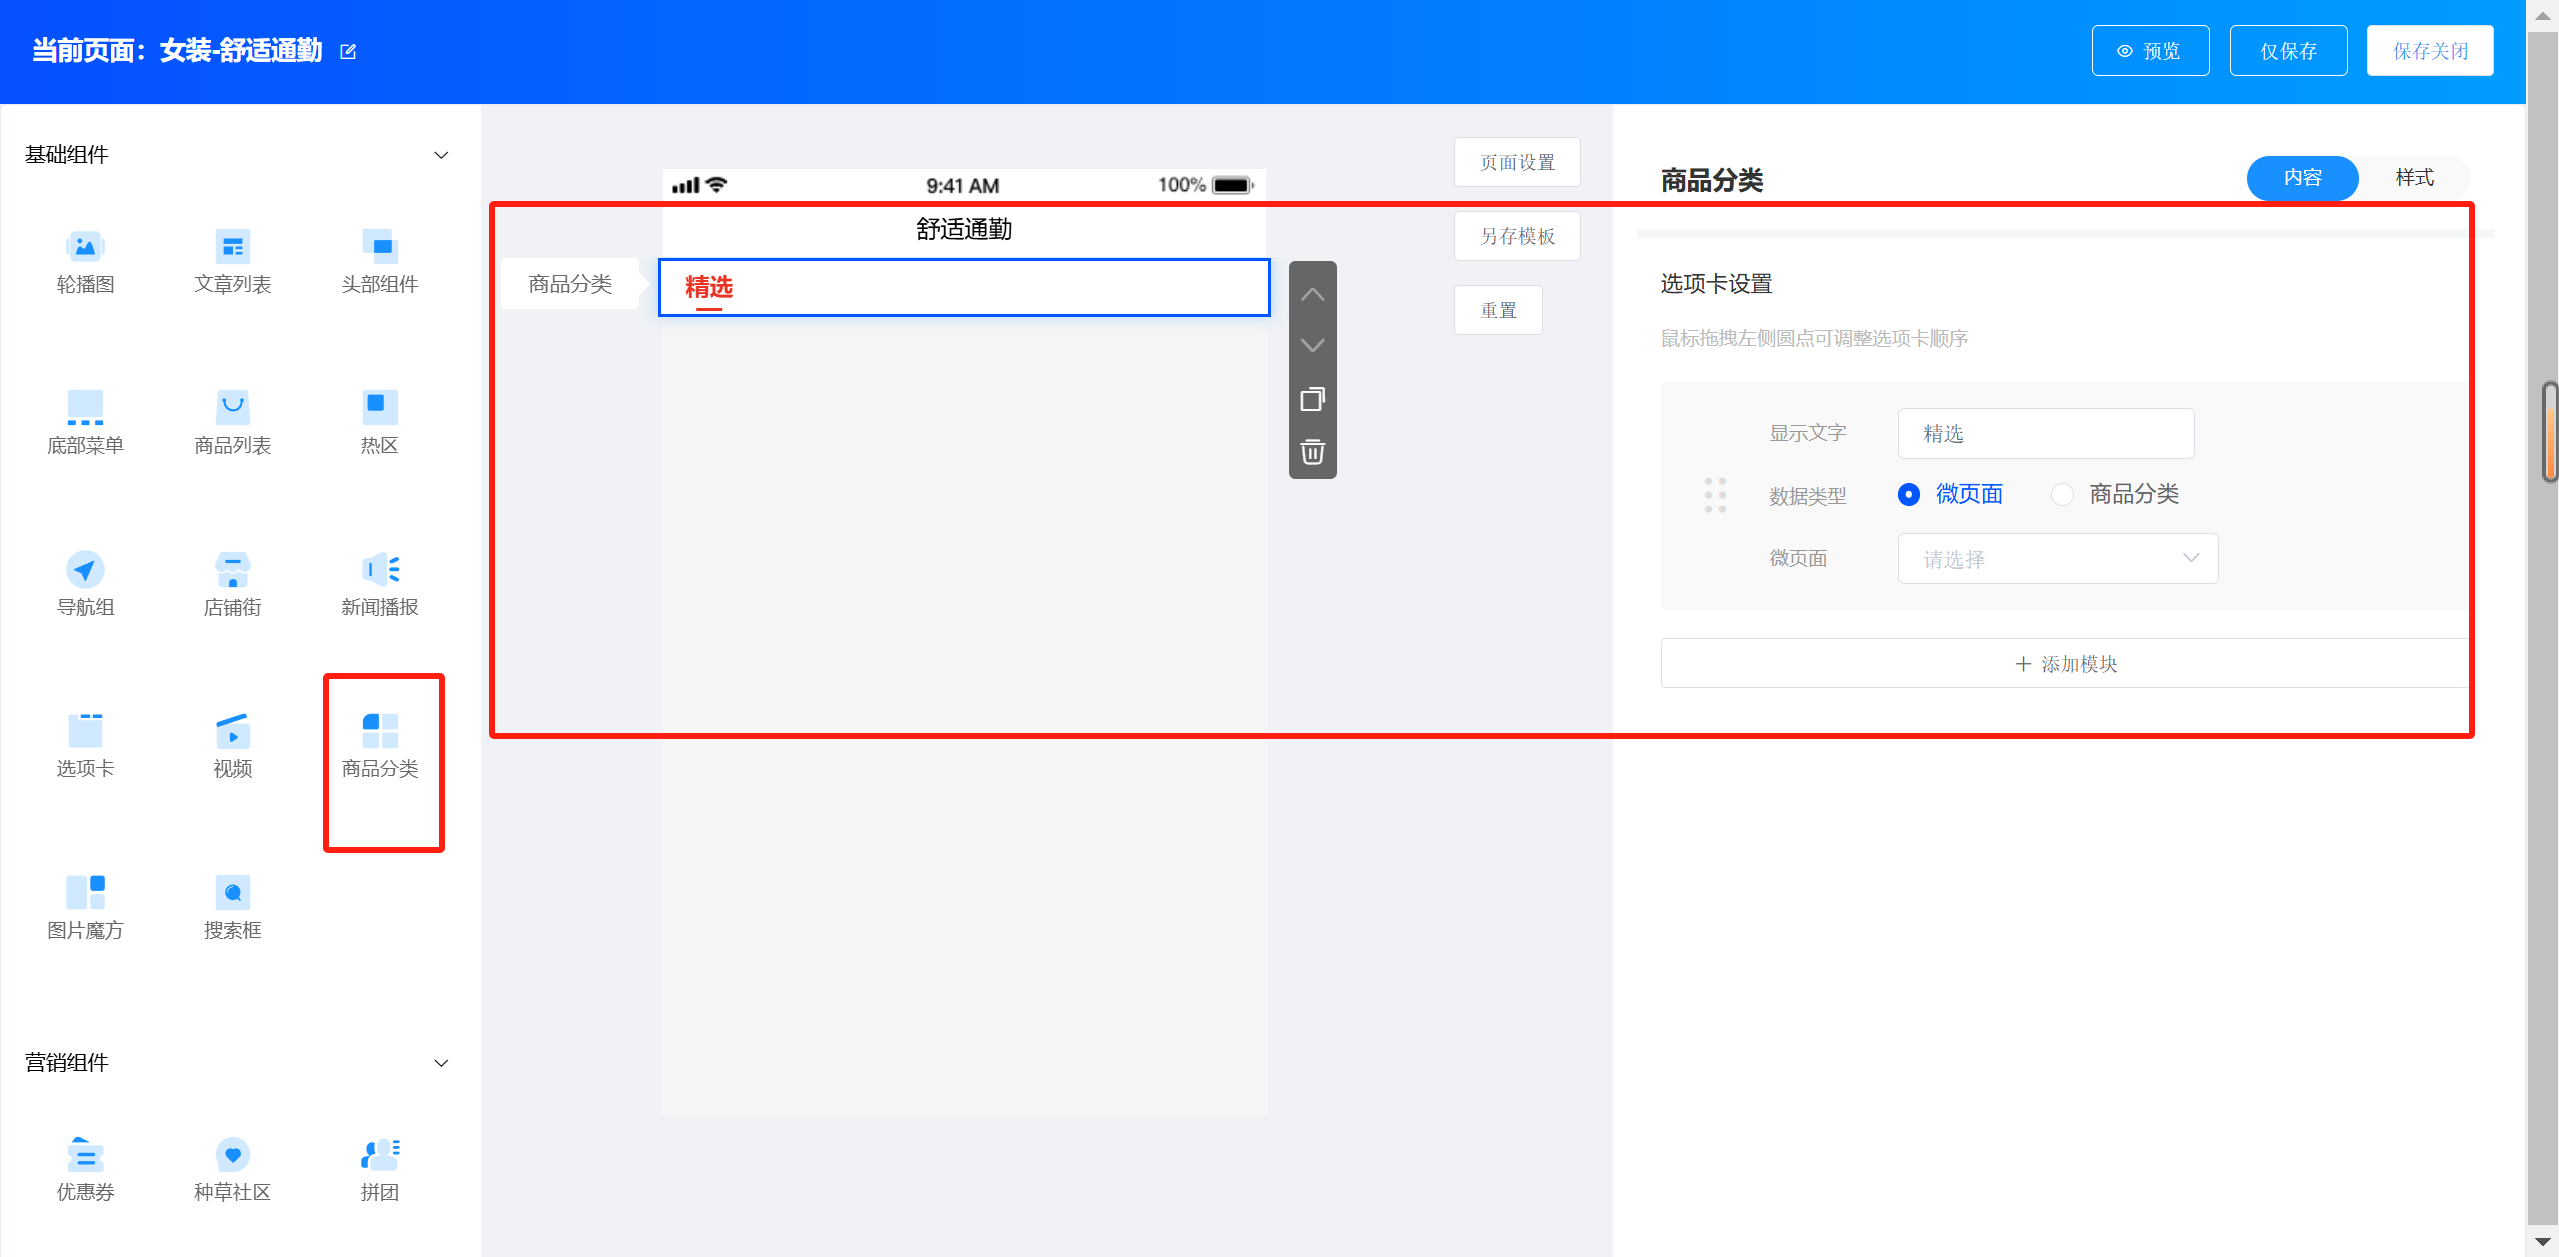Delete the selected module with trash icon
This screenshot has width=2559, height=1257.
click(x=1312, y=452)
